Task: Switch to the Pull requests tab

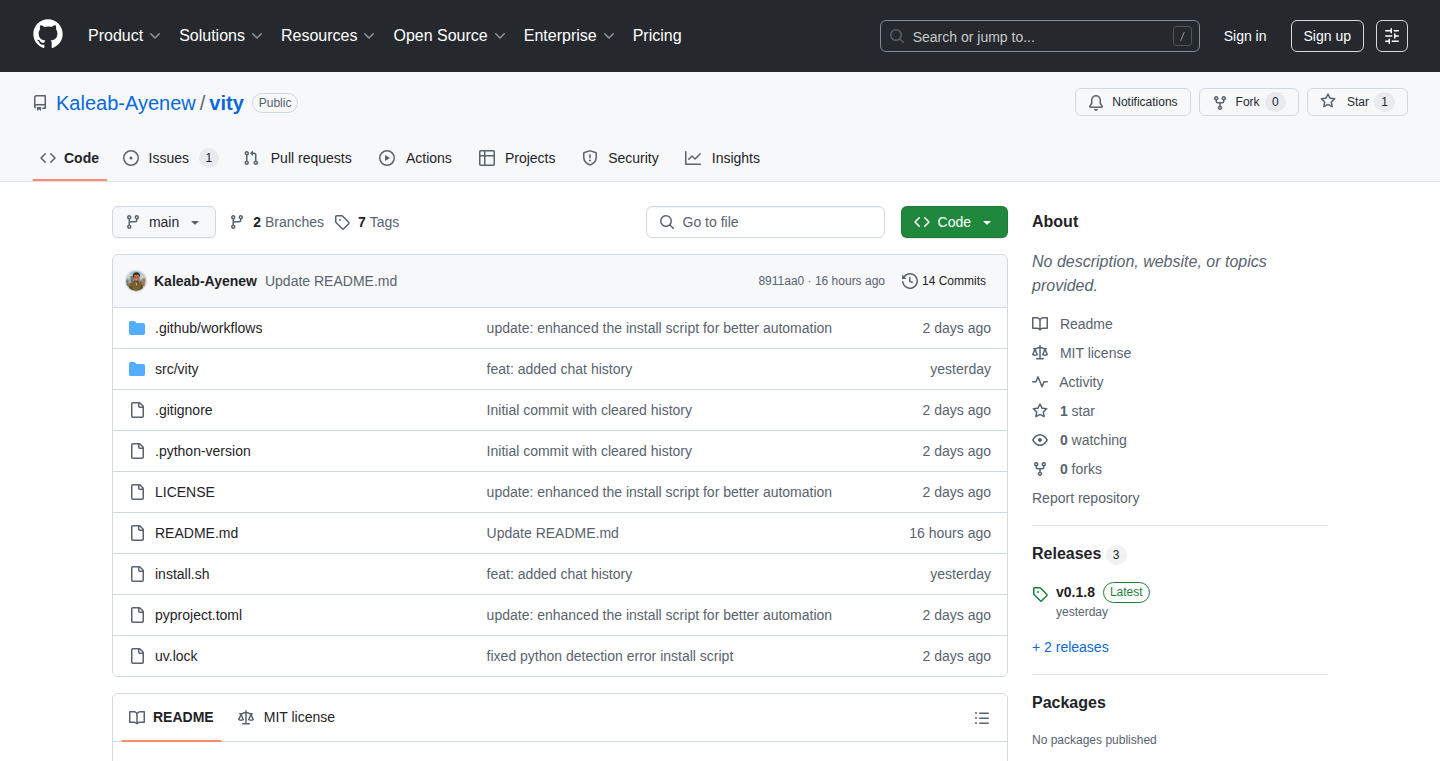Action: [298, 158]
